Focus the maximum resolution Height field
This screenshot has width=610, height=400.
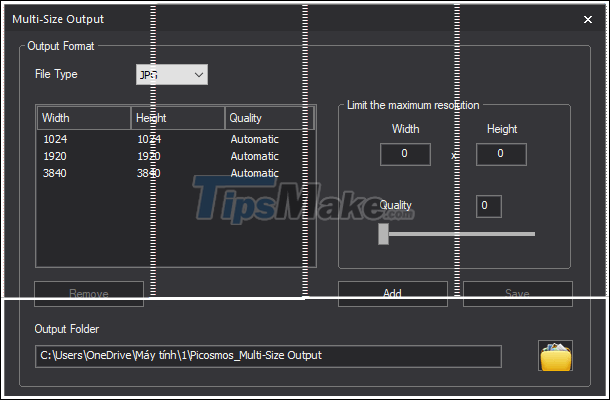501,154
